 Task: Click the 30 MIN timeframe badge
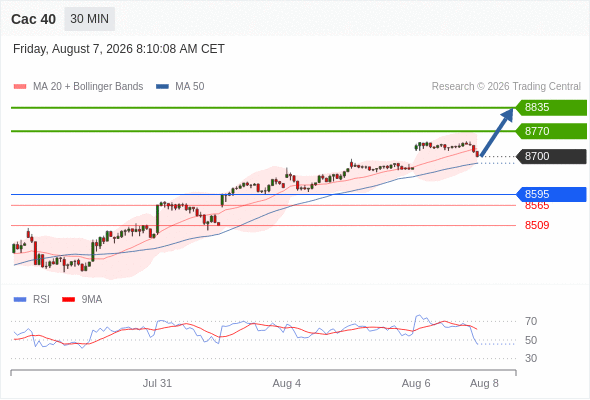[90, 19]
